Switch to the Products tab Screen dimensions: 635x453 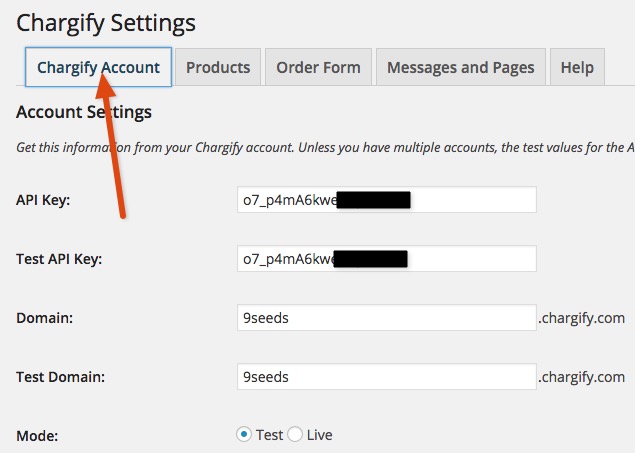(218, 67)
